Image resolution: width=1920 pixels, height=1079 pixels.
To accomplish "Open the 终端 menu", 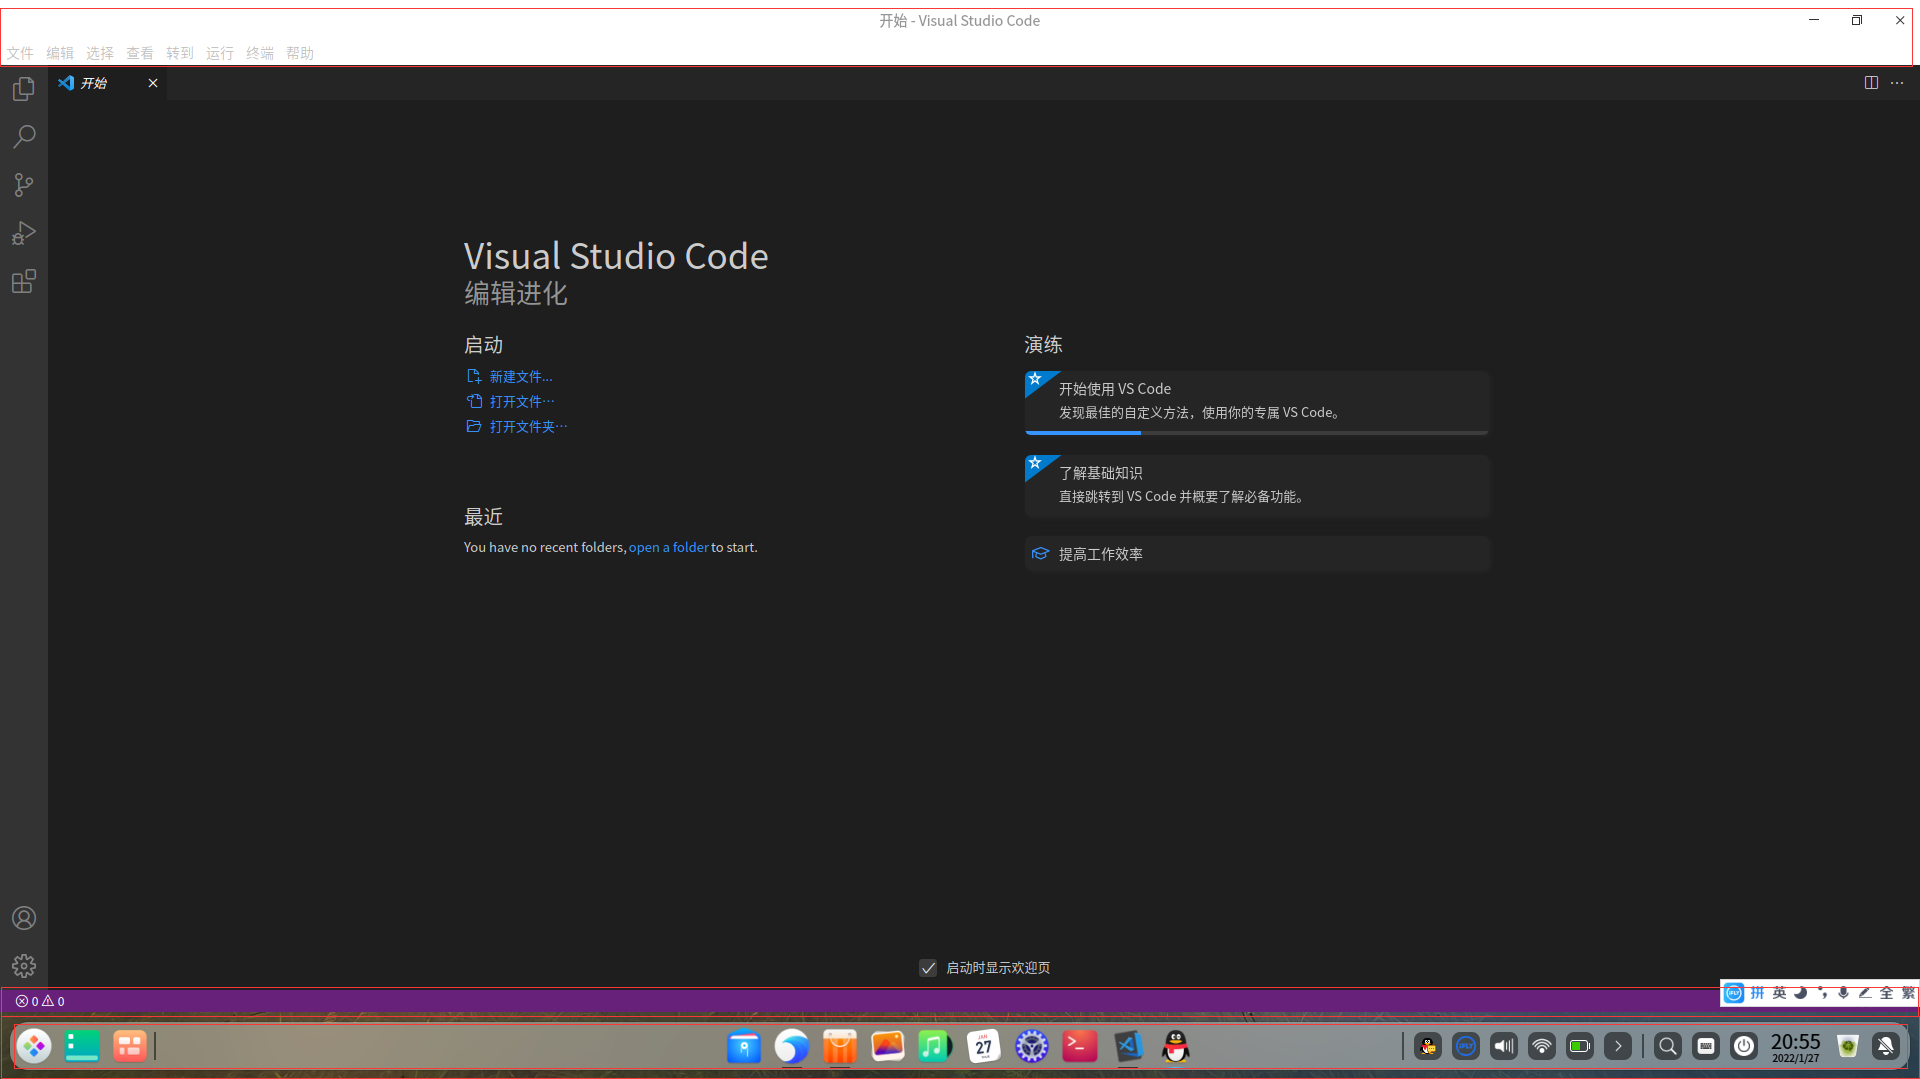I will click(260, 53).
